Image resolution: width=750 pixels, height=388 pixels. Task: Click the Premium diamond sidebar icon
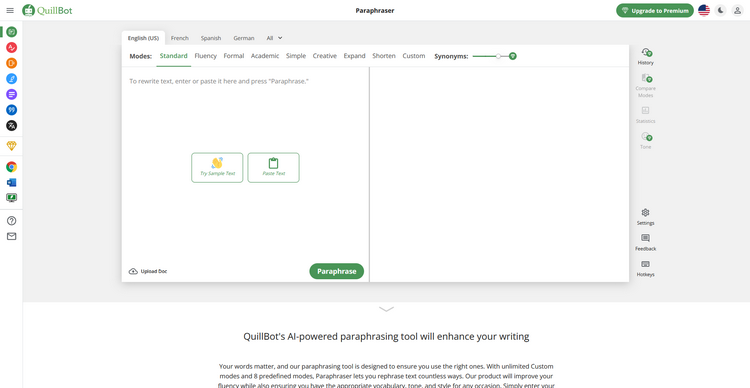click(11, 146)
